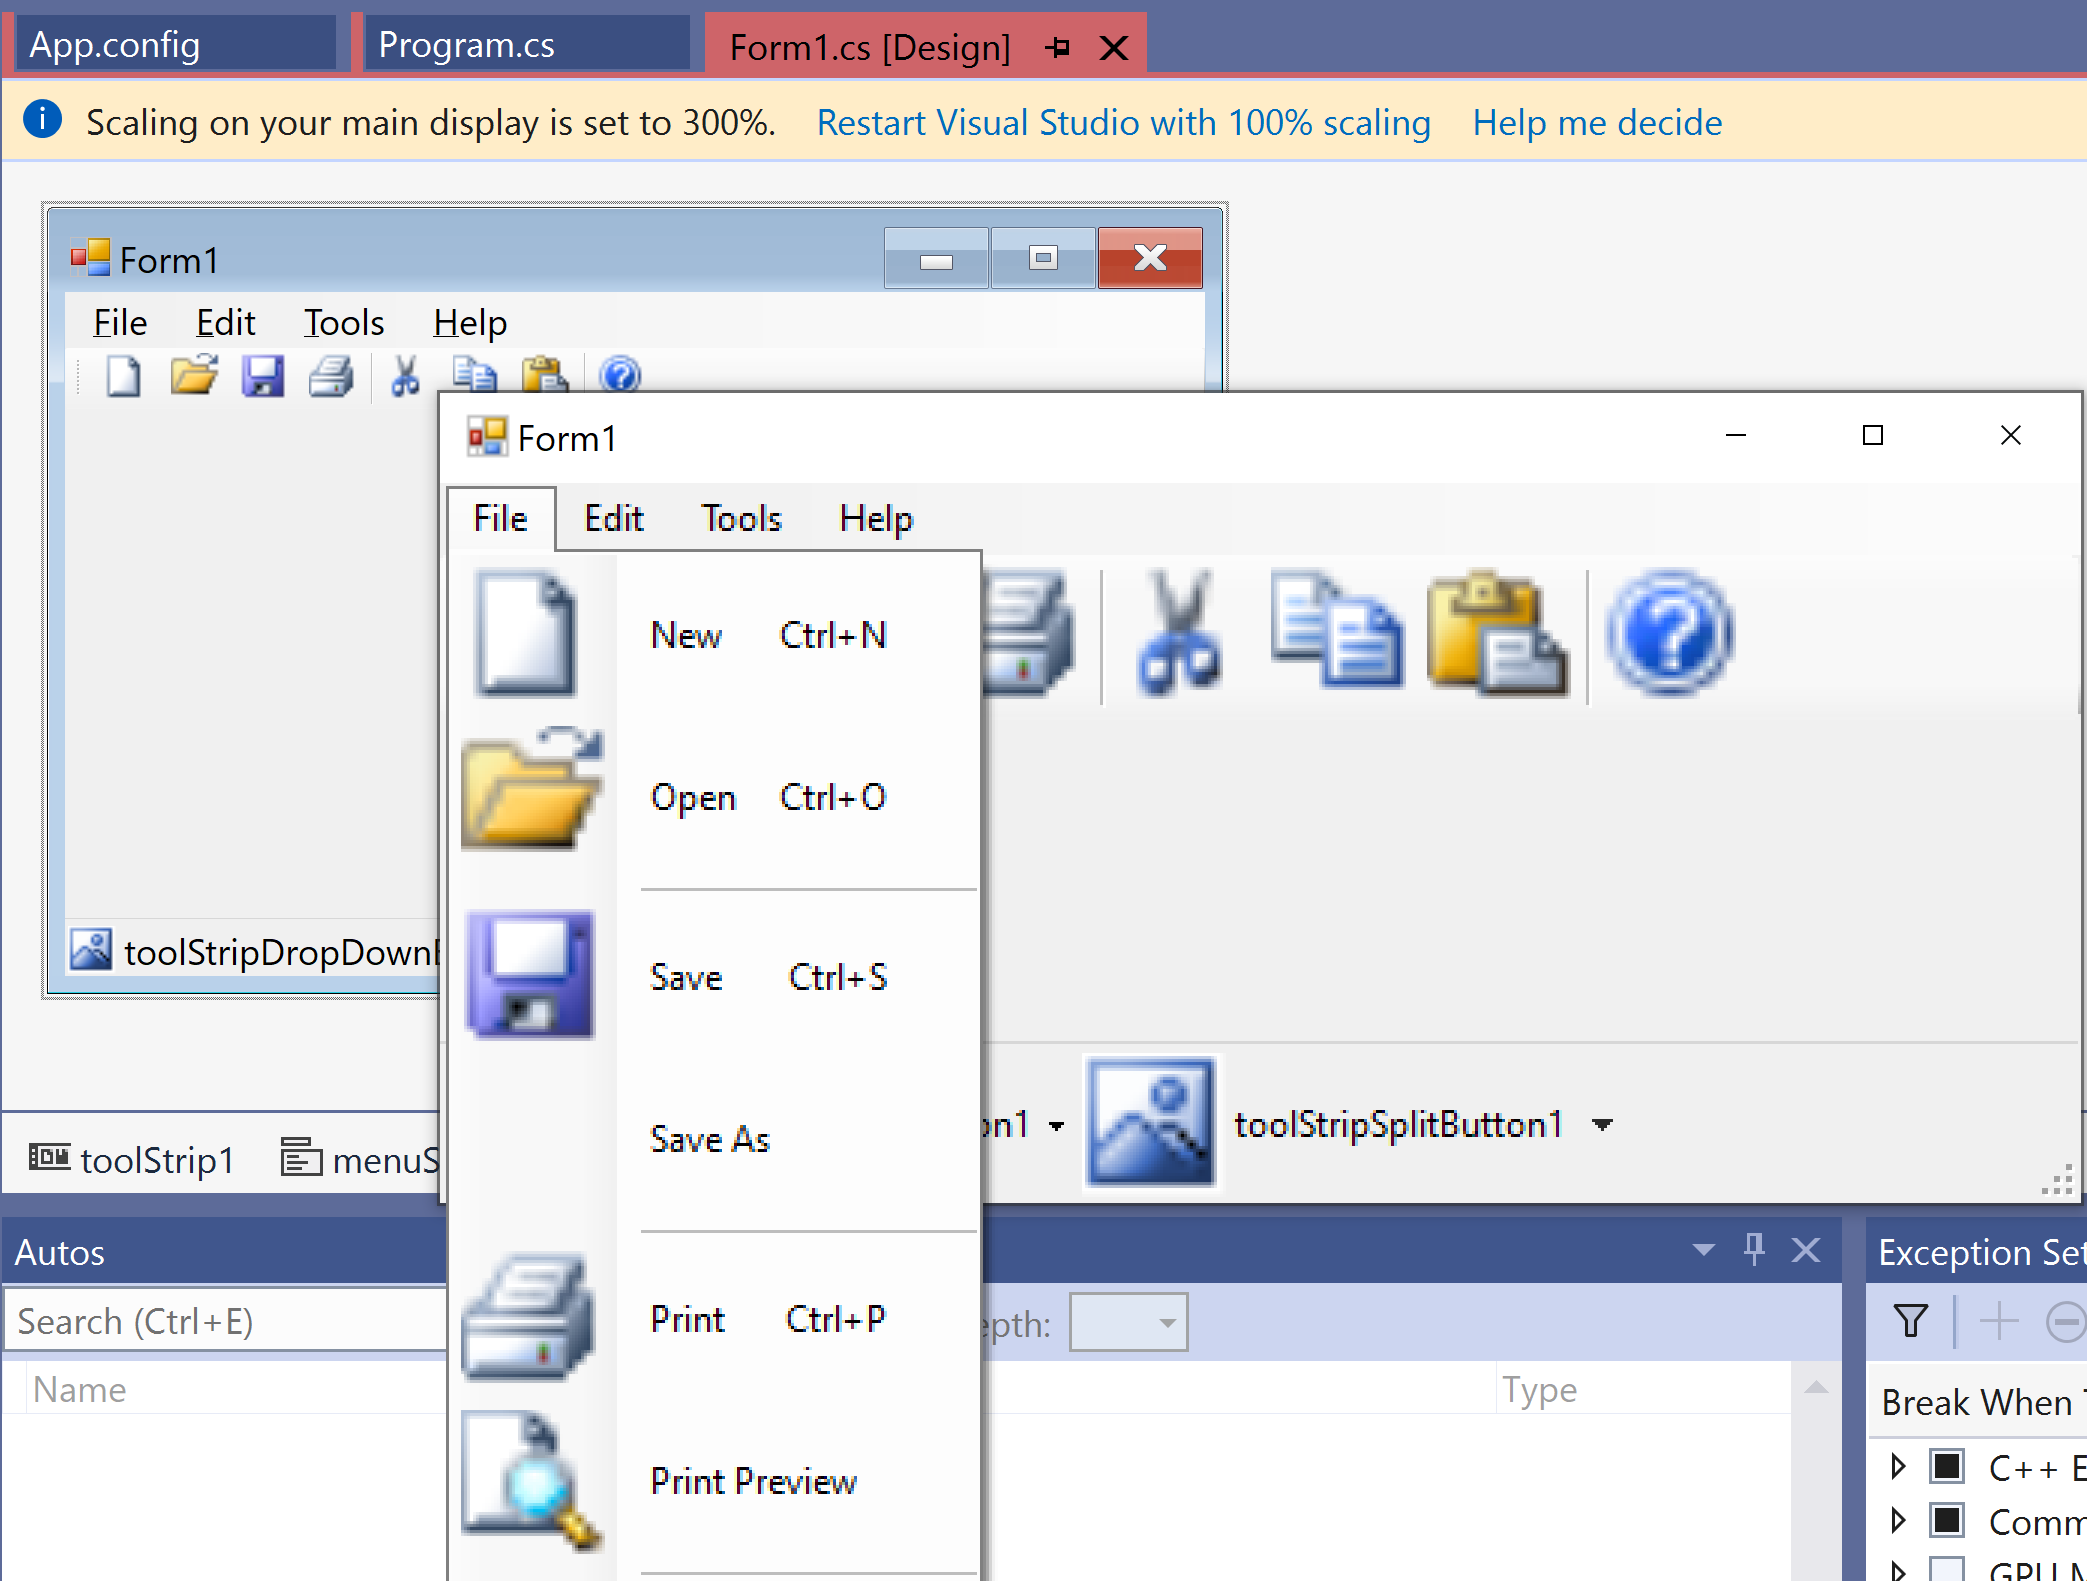
Task: Check the C++ Exceptions checkbox
Action: (1947, 1467)
